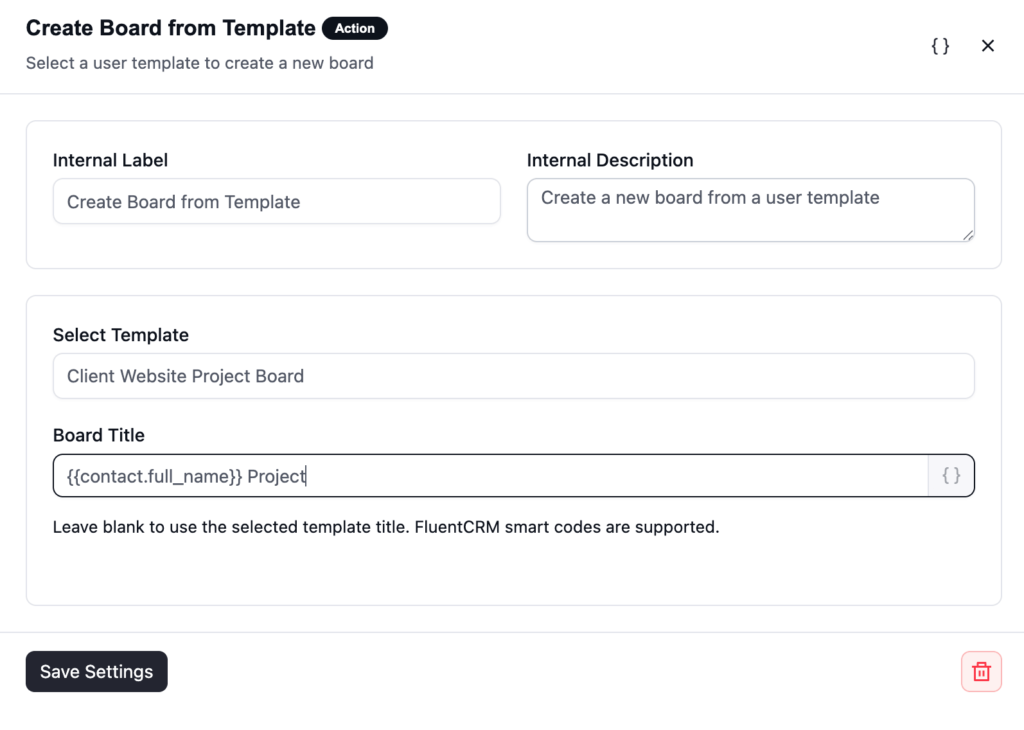Viewport: 1024px width, 730px height.
Task: Click the {{contact.full_name}} smart code text
Action: (x=154, y=477)
